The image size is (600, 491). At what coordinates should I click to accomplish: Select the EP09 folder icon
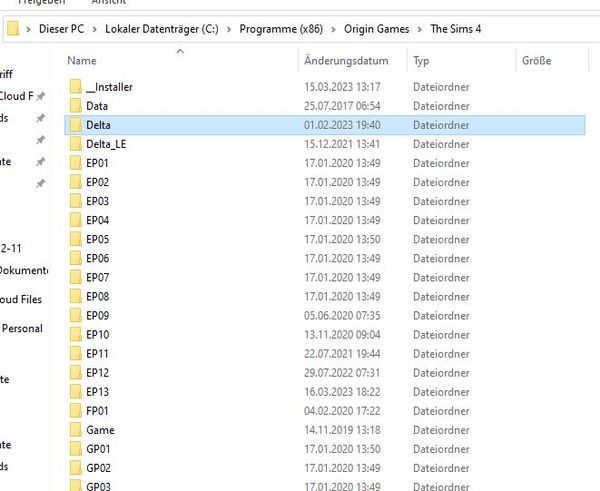pyautogui.click(x=76, y=316)
